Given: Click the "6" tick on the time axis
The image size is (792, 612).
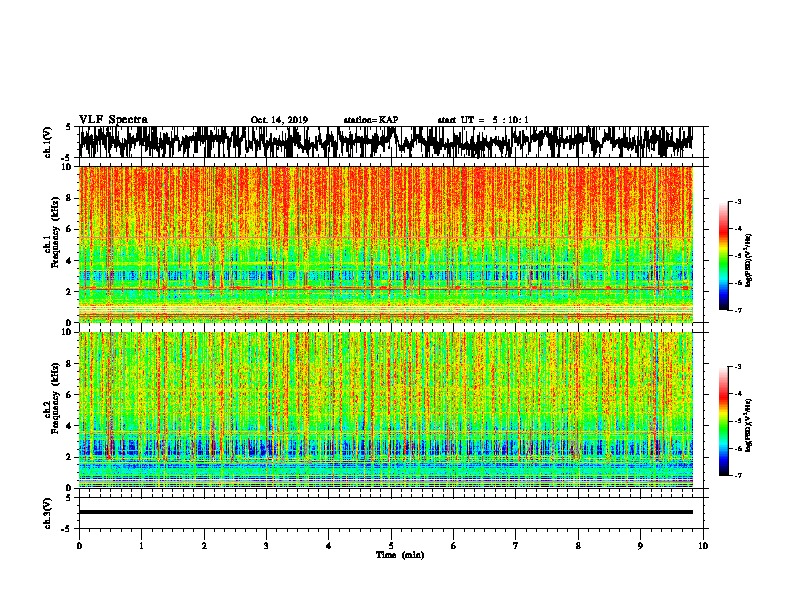Looking at the screenshot, I should 454,546.
